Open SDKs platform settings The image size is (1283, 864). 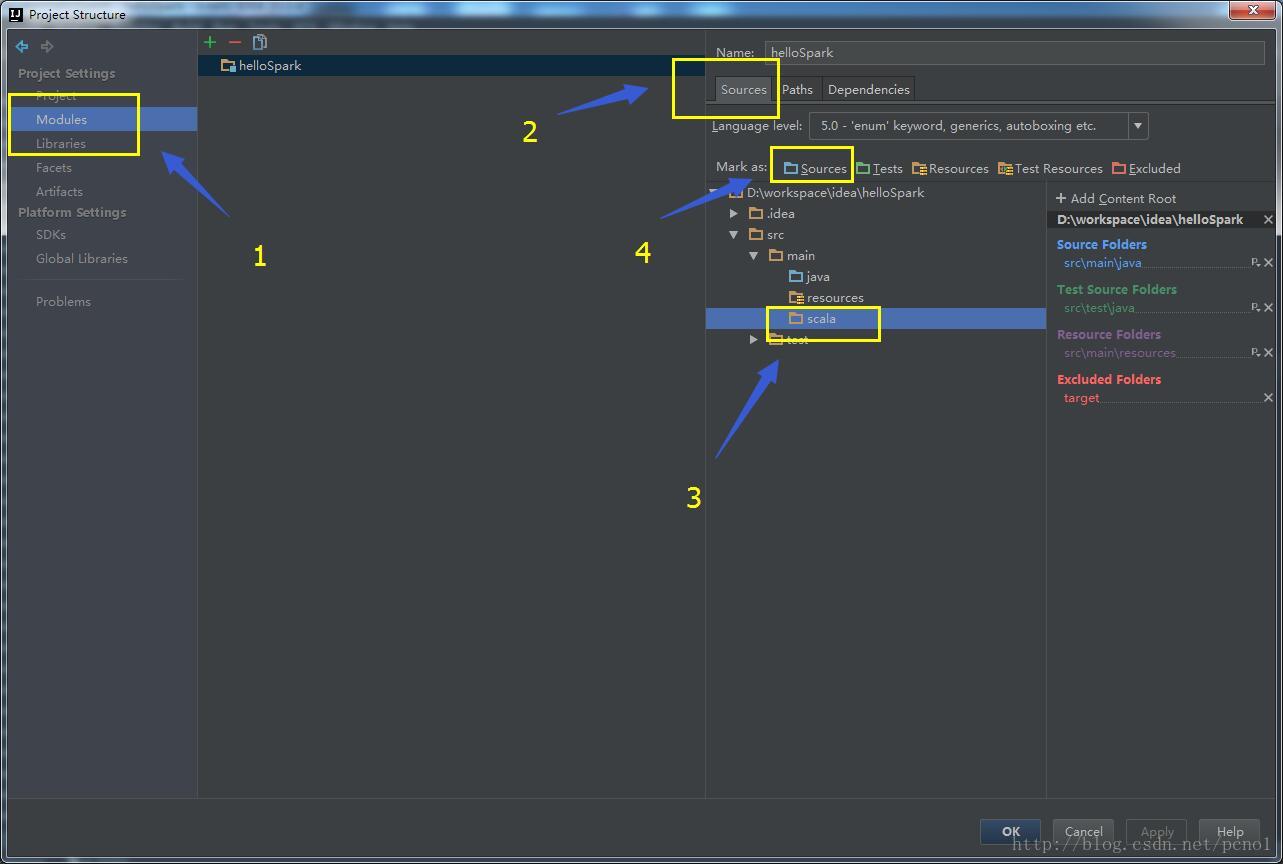(51, 234)
